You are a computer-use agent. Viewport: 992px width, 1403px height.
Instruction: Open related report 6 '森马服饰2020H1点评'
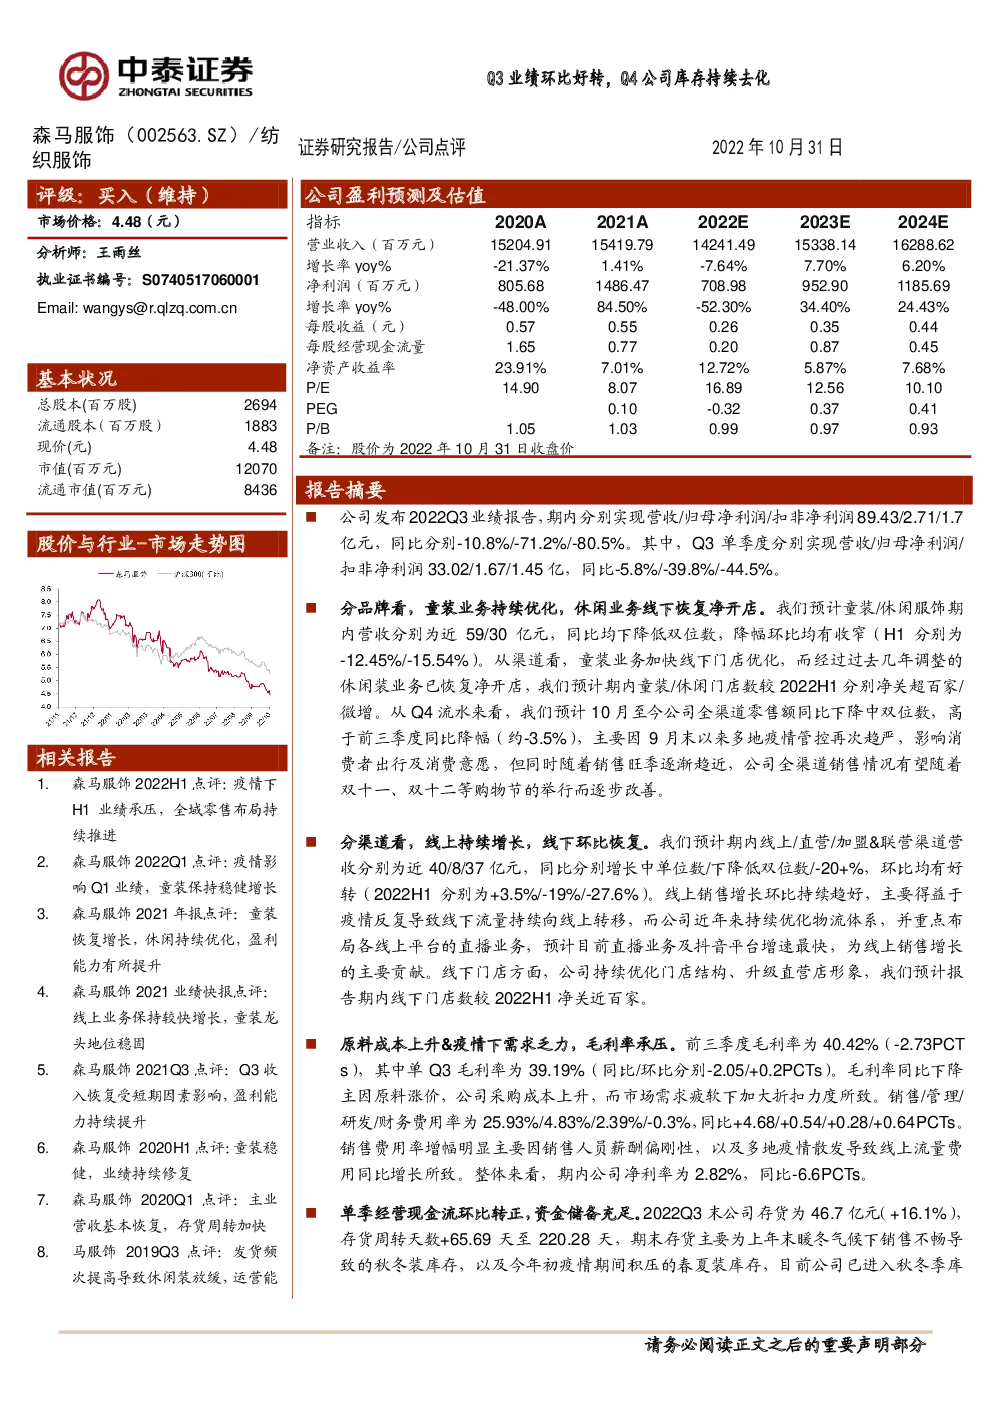[x=174, y=1160]
